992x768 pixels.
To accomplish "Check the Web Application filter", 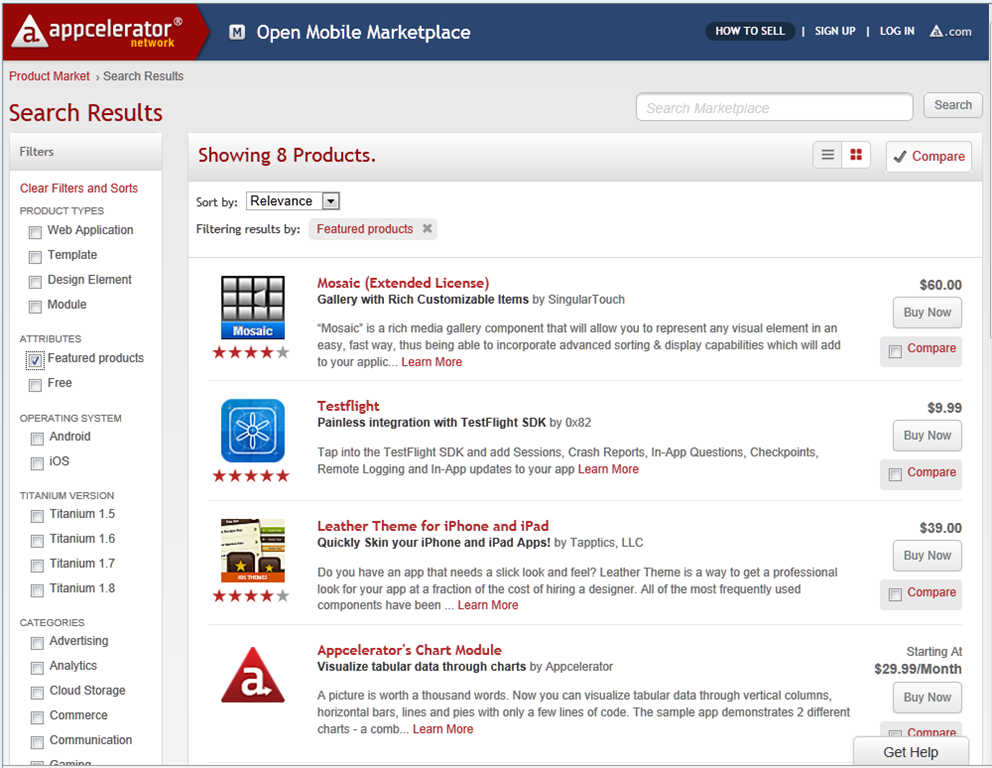I will click(35, 232).
